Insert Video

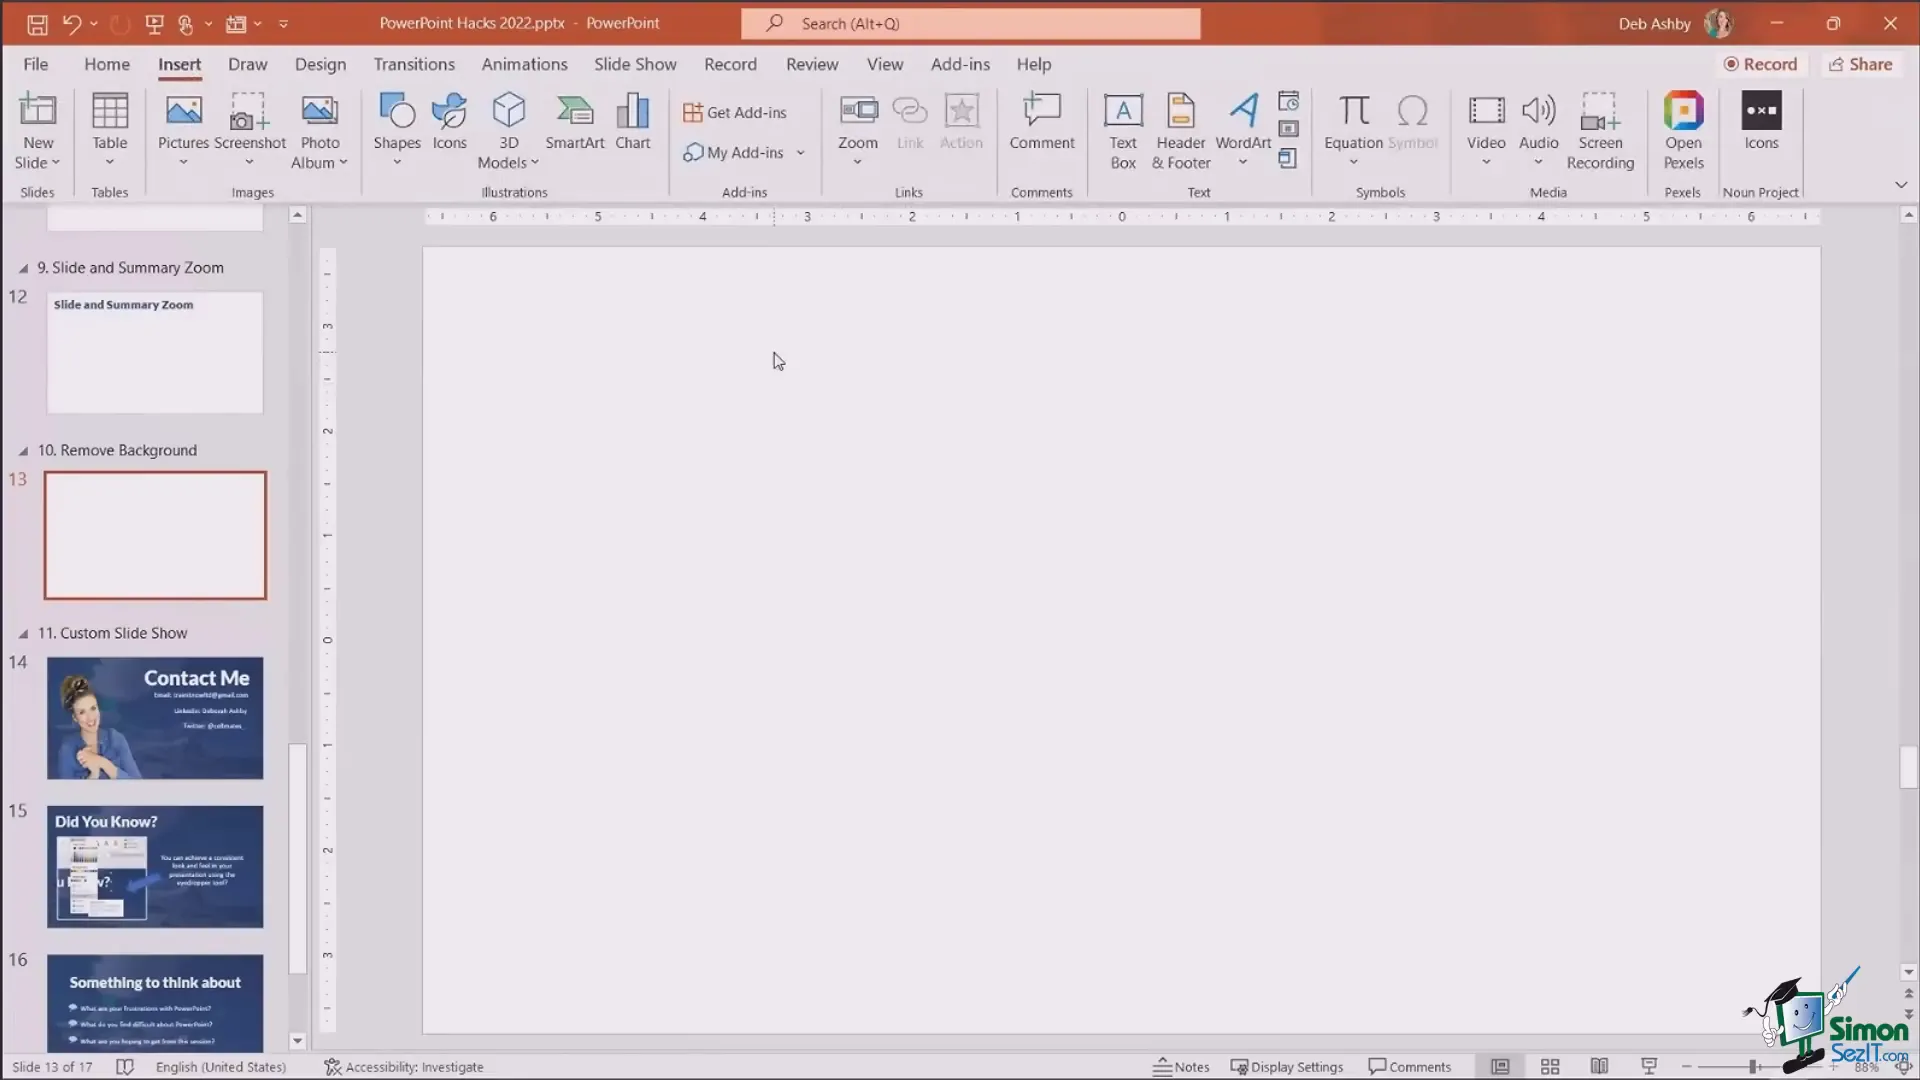pyautogui.click(x=1486, y=132)
